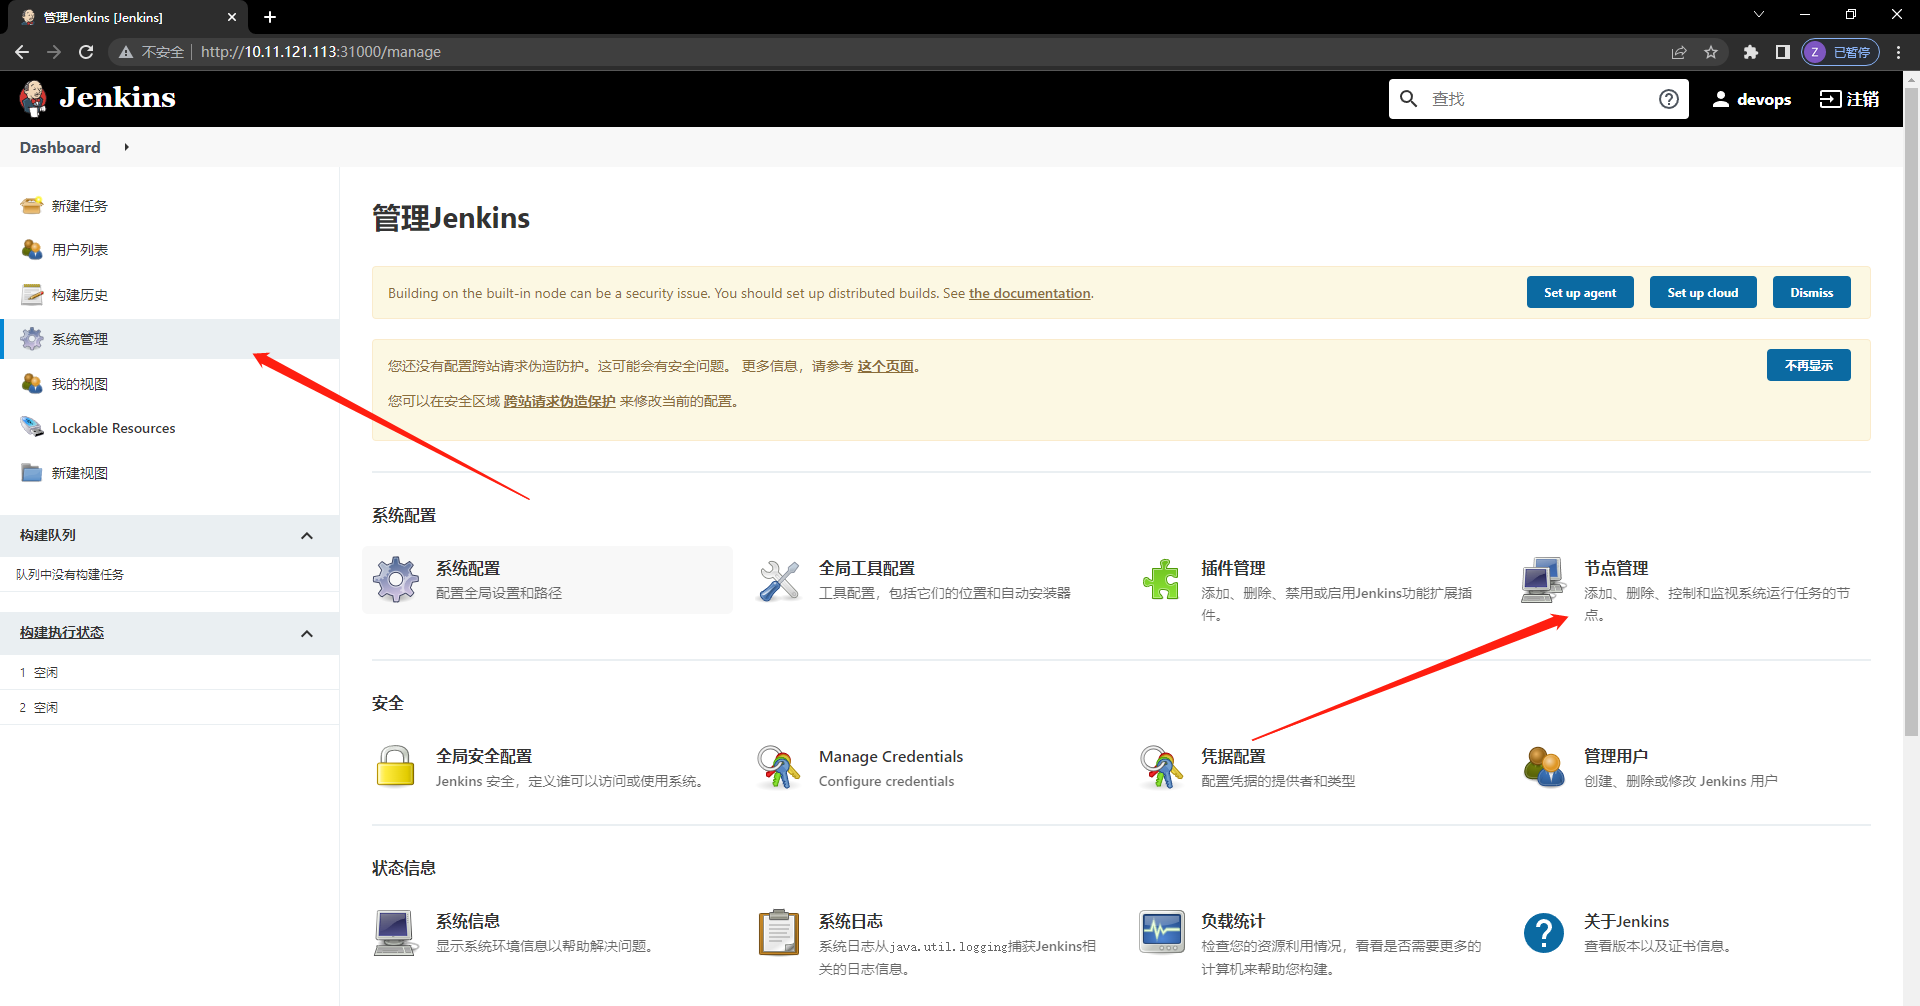The width and height of the screenshot is (1920, 1006).
Task: Open the 这个页面 link
Action: [886, 366]
